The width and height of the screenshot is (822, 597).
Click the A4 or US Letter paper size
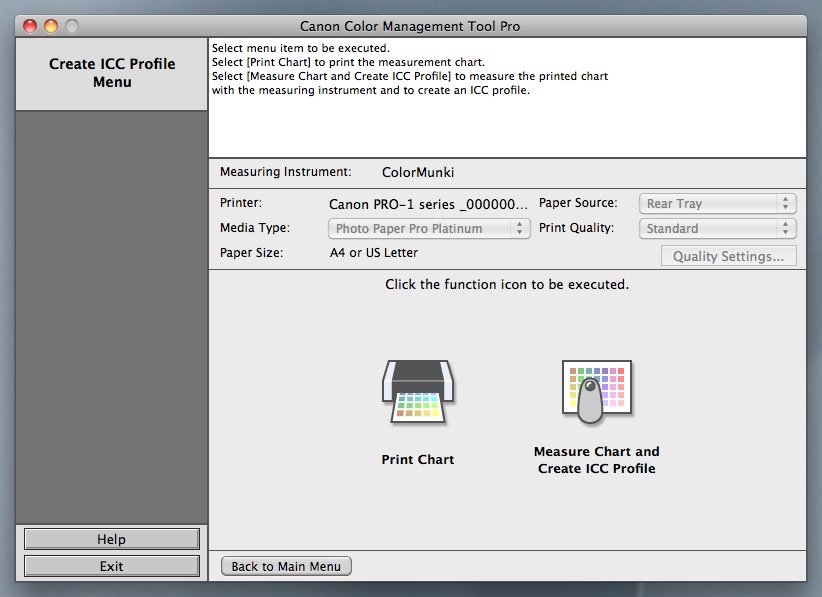(374, 253)
